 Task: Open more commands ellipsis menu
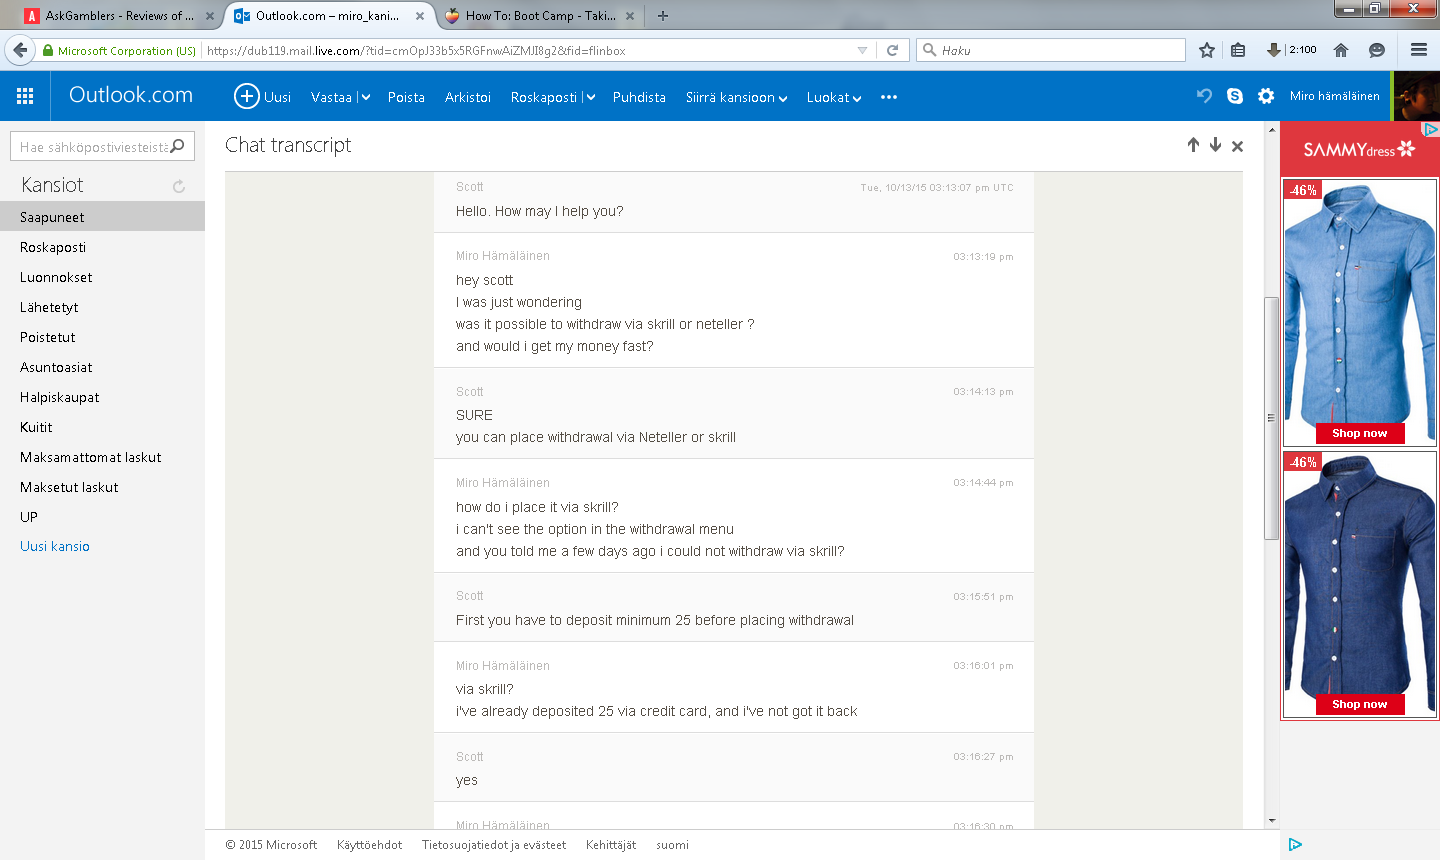[x=889, y=97]
